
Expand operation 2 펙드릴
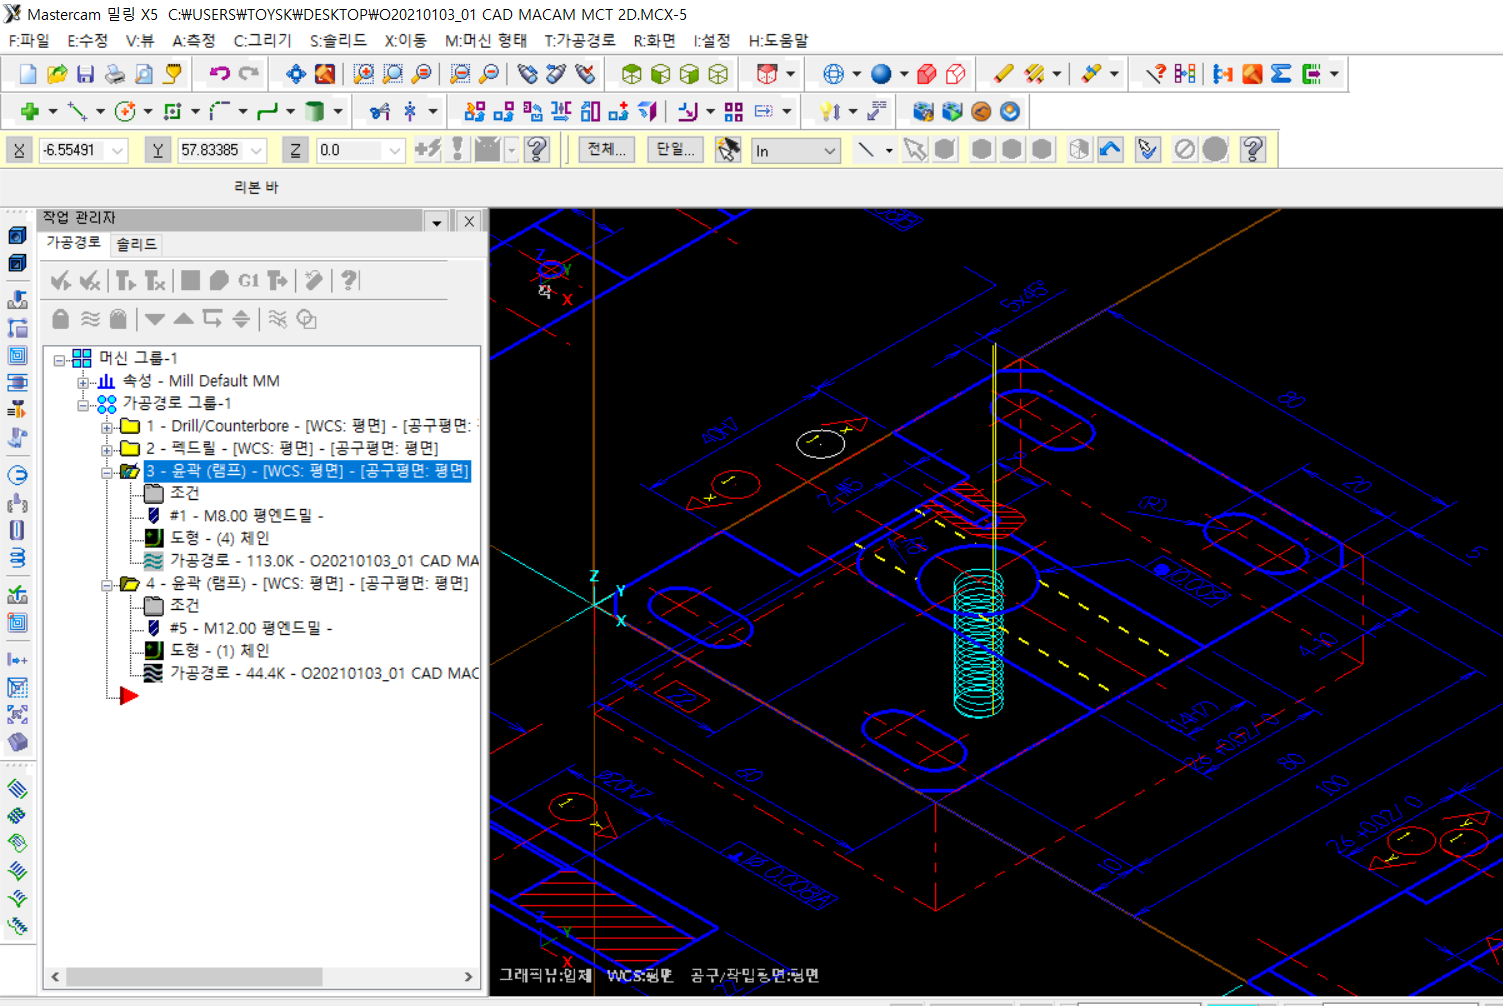tap(107, 449)
